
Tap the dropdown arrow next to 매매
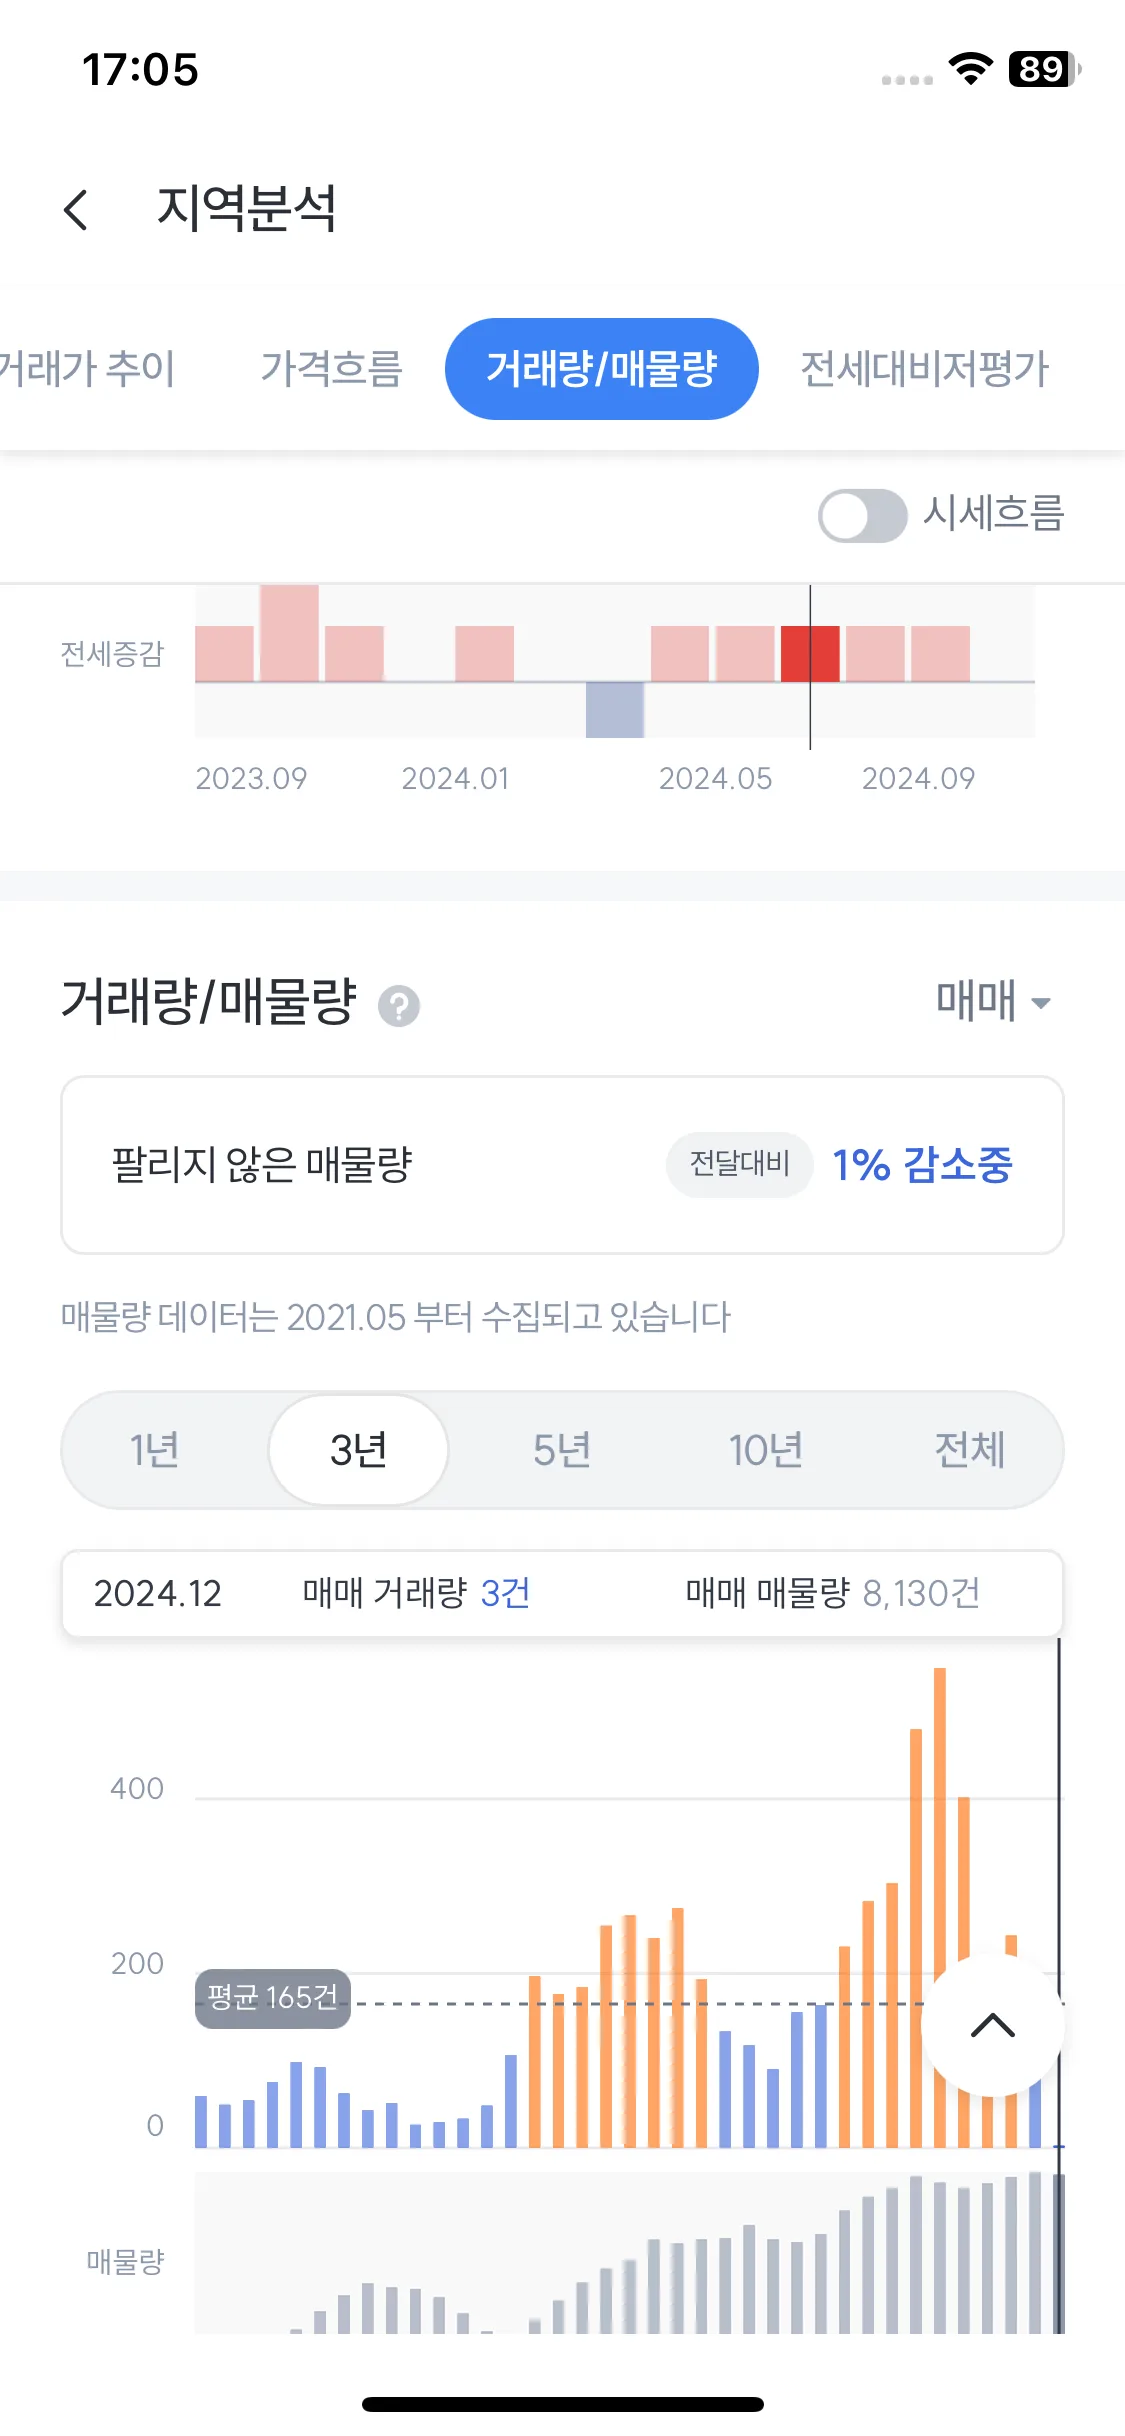[x=1040, y=1003]
